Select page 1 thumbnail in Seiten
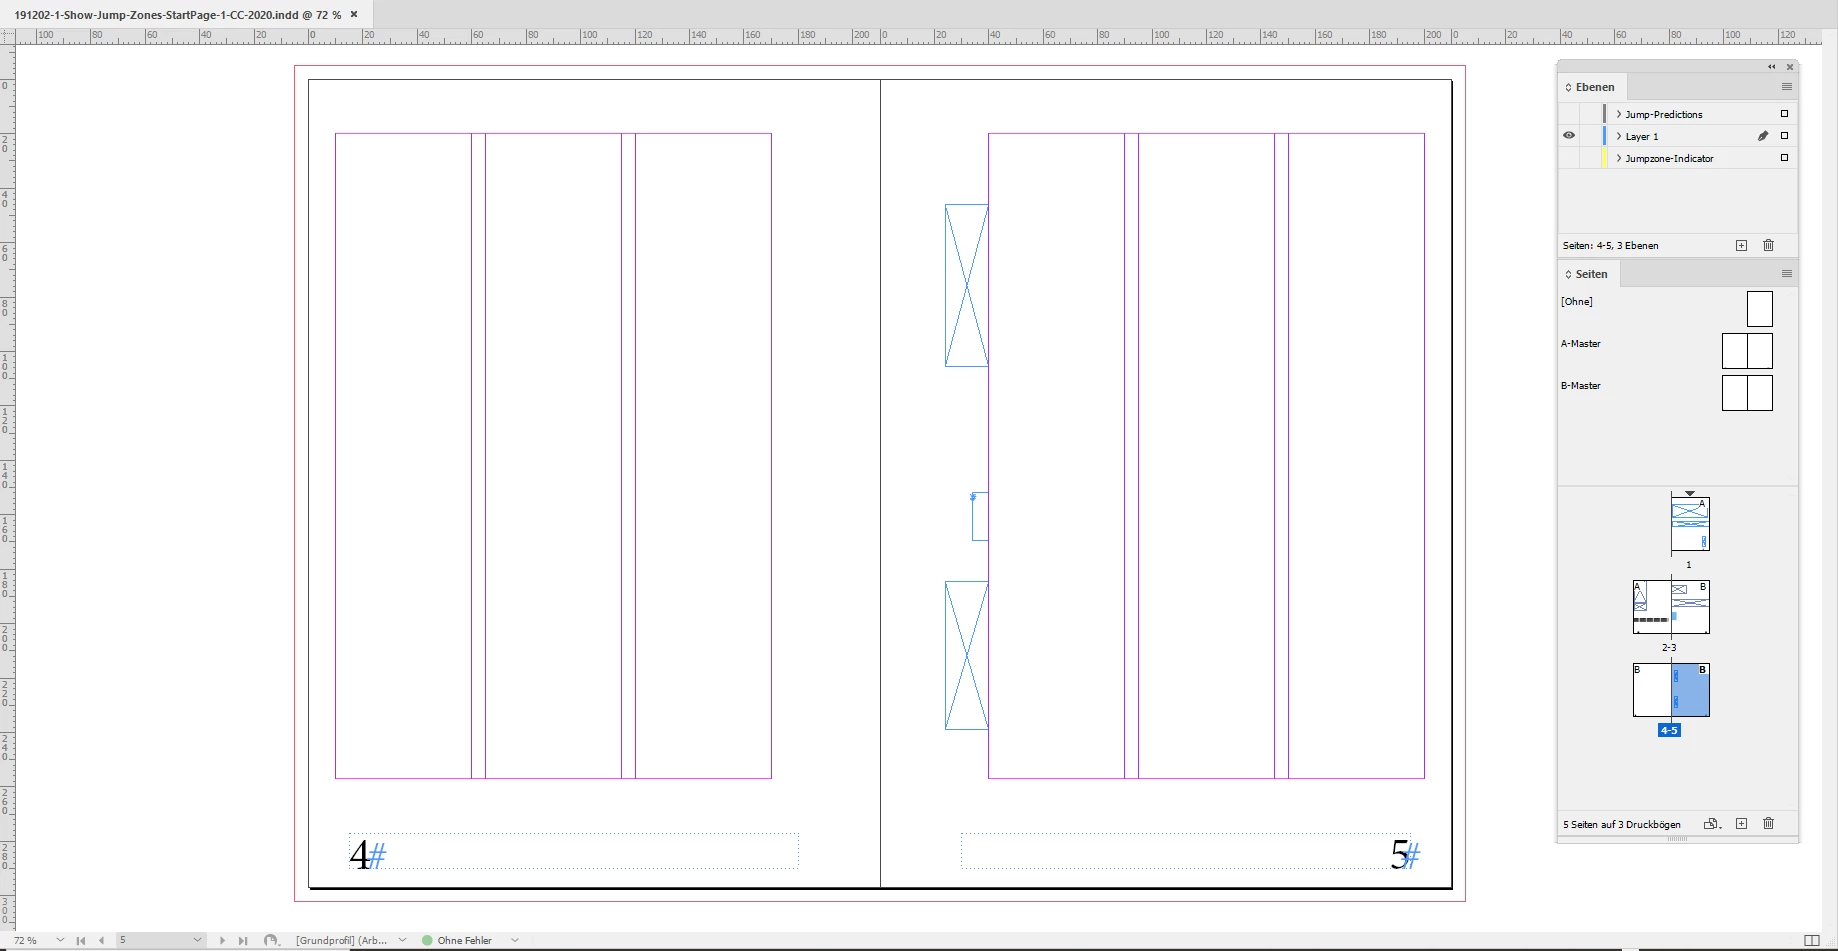The height and width of the screenshot is (951, 1838). [x=1690, y=524]
